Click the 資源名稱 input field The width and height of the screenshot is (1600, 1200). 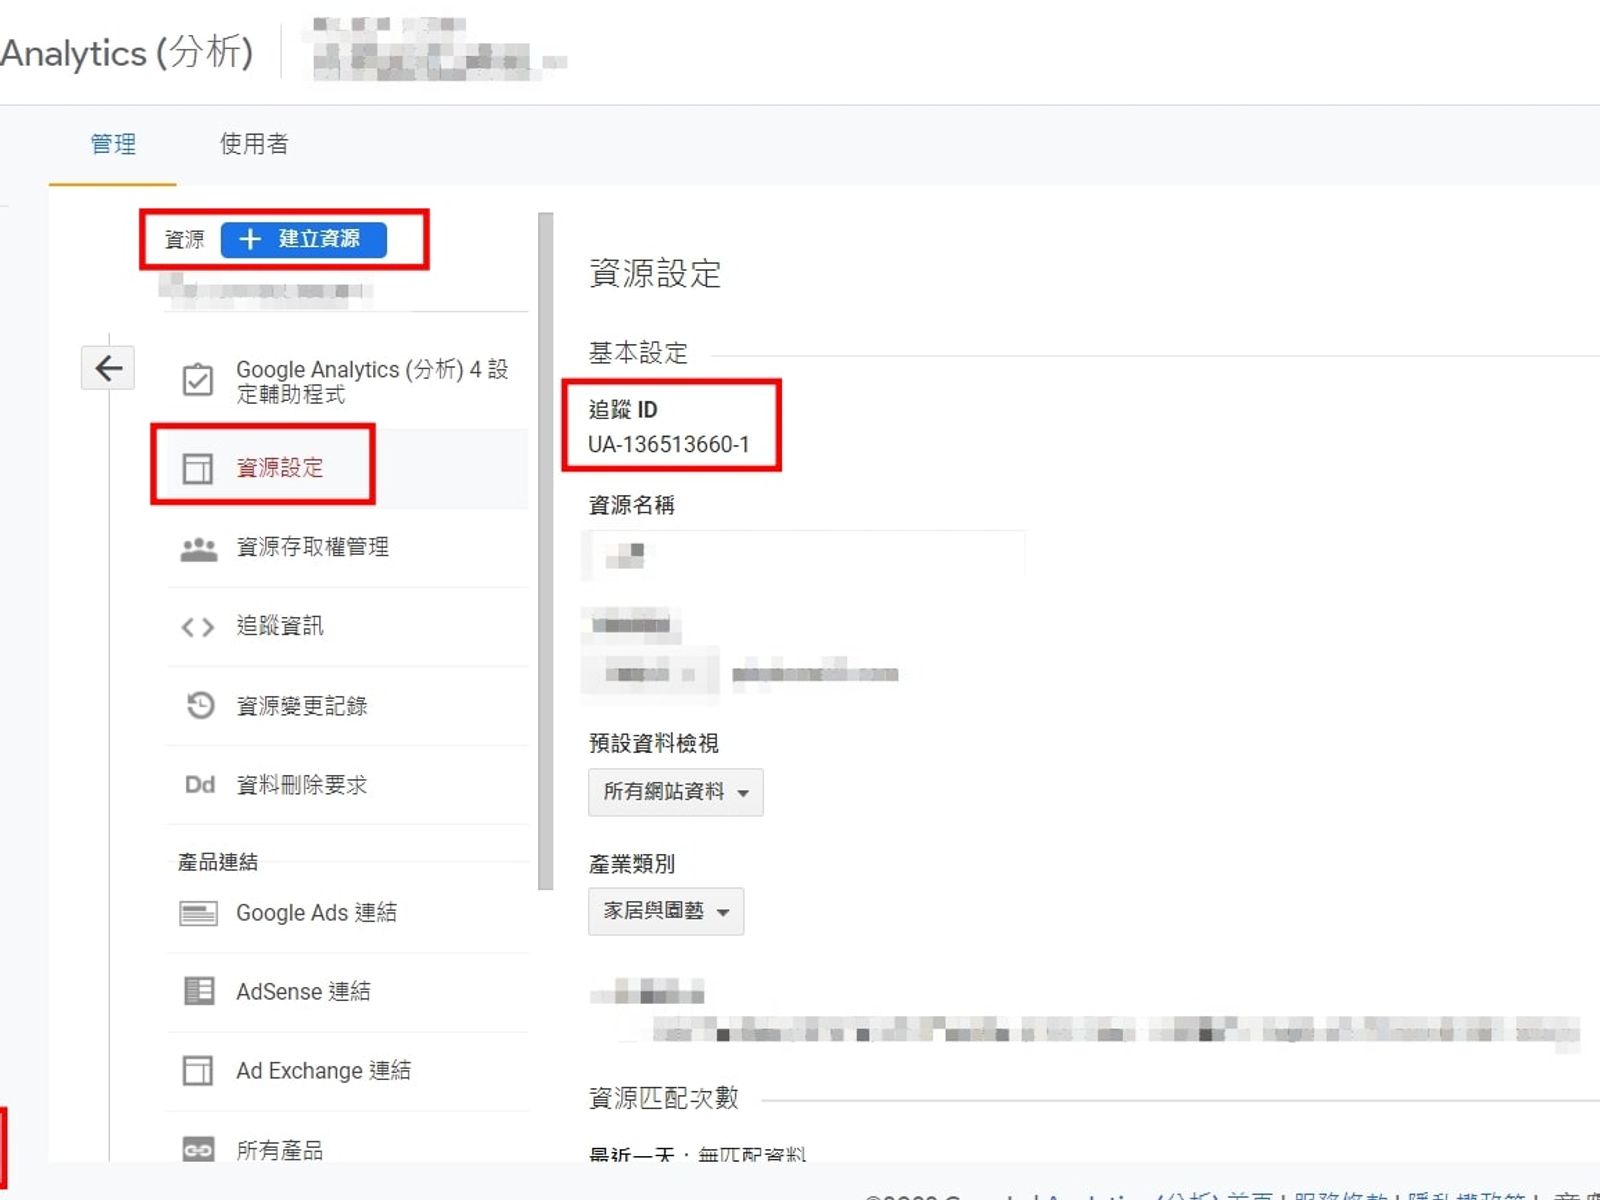click(x=805, y=554)
